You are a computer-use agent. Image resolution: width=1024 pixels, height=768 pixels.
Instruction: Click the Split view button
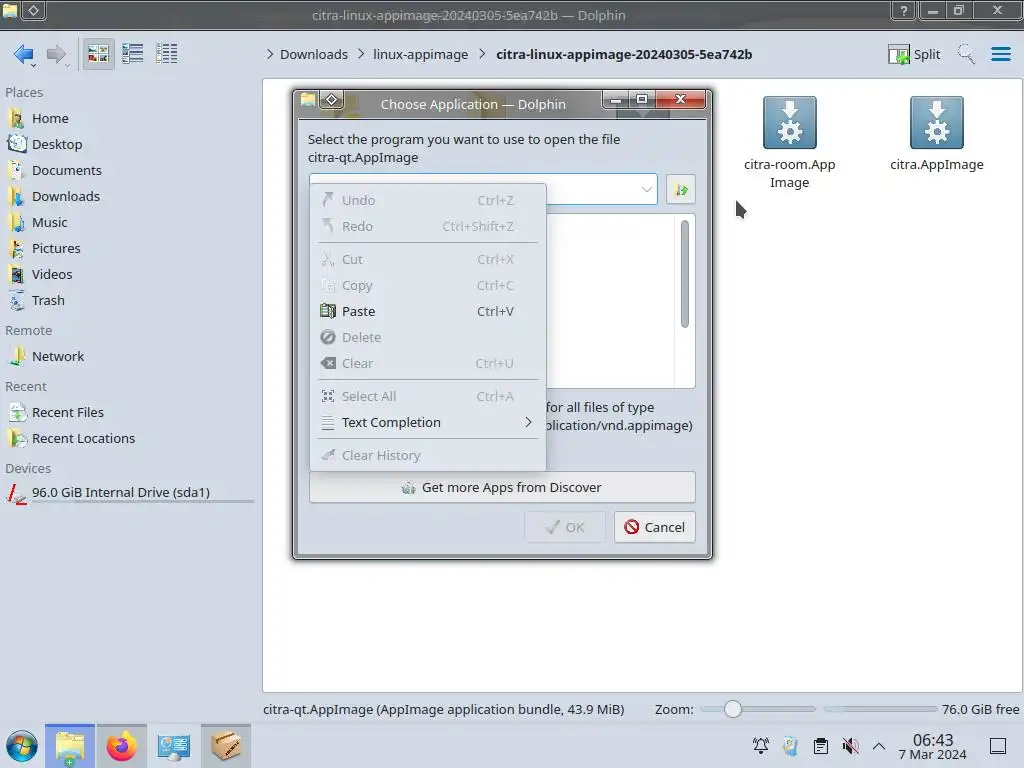tap(914, 54)
